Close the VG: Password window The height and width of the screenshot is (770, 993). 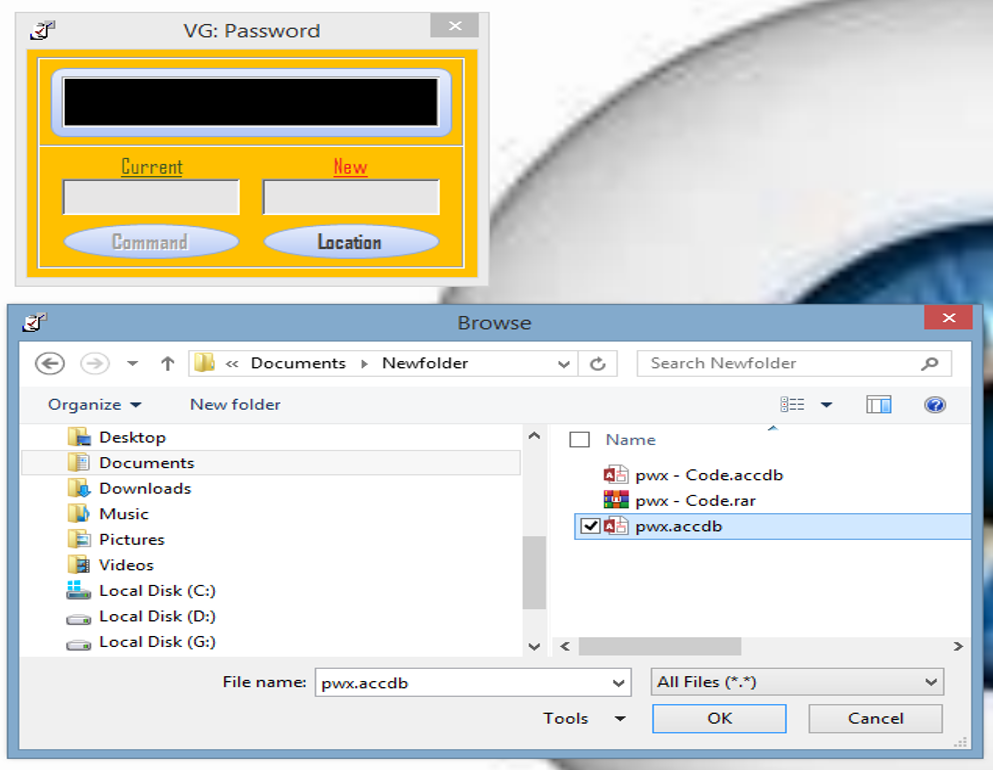pyautogui.click(x=454, y=25)
